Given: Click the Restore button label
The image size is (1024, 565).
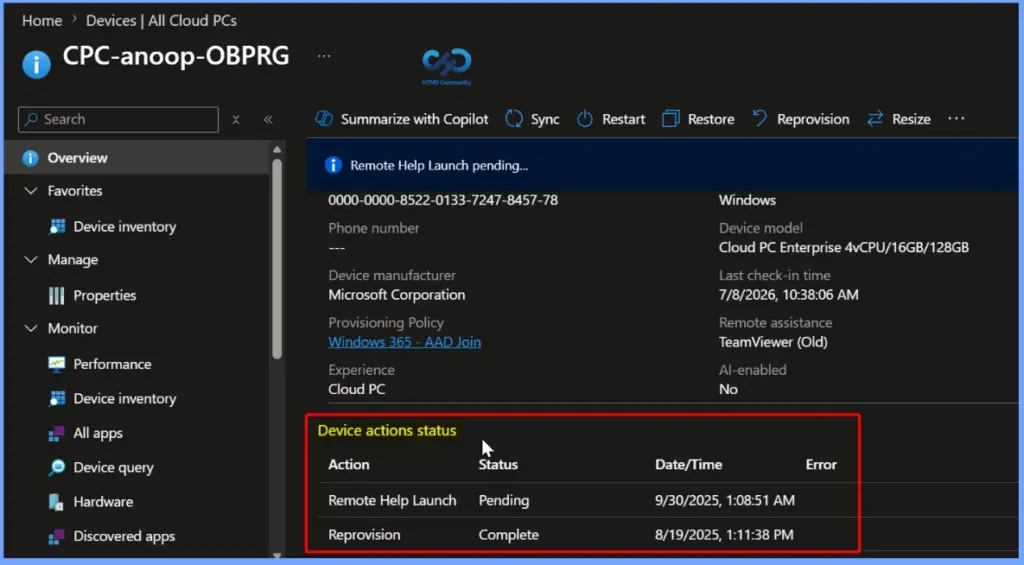Looking at the screenshot, I should point(711,119).
